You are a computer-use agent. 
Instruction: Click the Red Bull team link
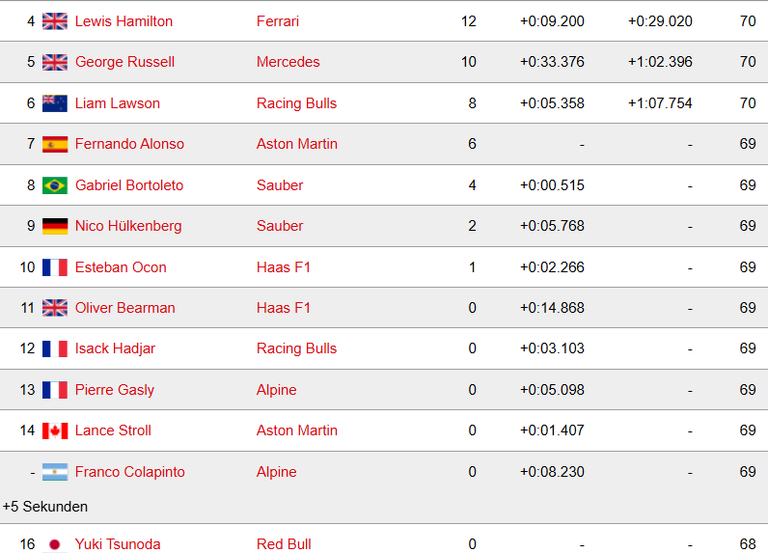[x=284, y=544]
